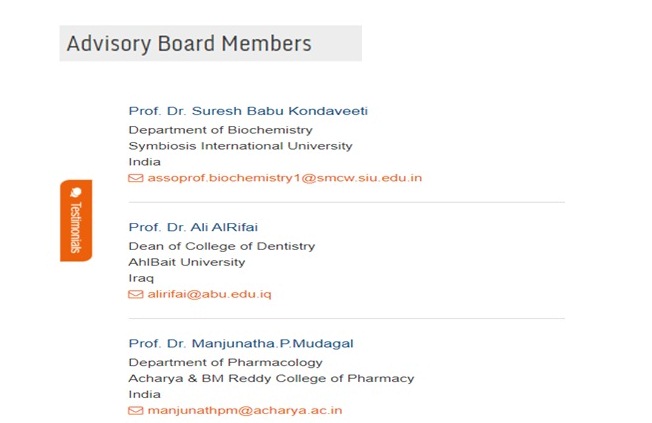This screenshot has width=652, height=423.
Task: Click Department of Biochemistry text
Action: coord(220,130)
